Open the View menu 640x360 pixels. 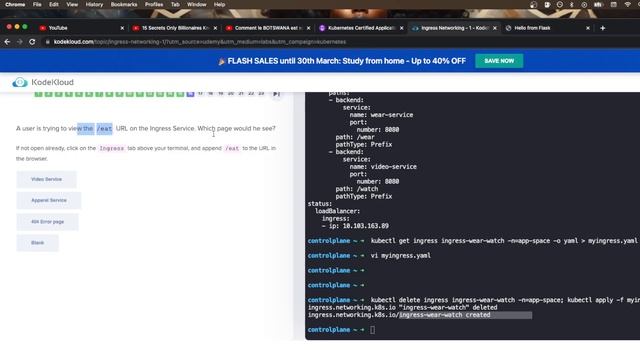pyautogui.click(x=72, y=4)
